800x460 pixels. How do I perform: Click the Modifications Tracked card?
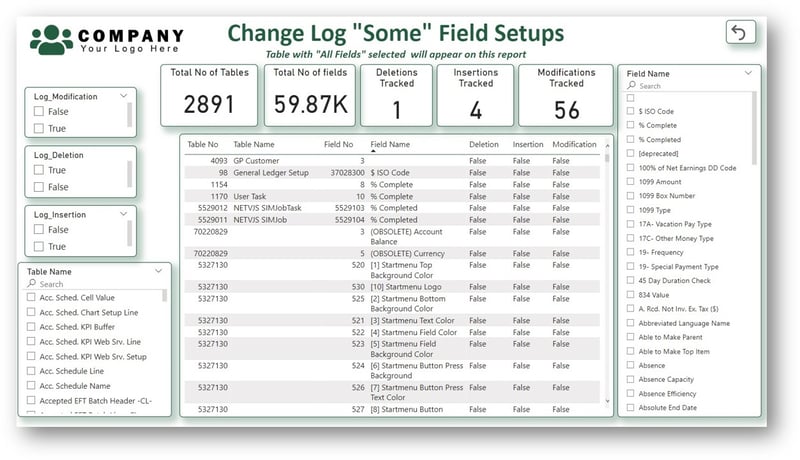pos(566,95)
